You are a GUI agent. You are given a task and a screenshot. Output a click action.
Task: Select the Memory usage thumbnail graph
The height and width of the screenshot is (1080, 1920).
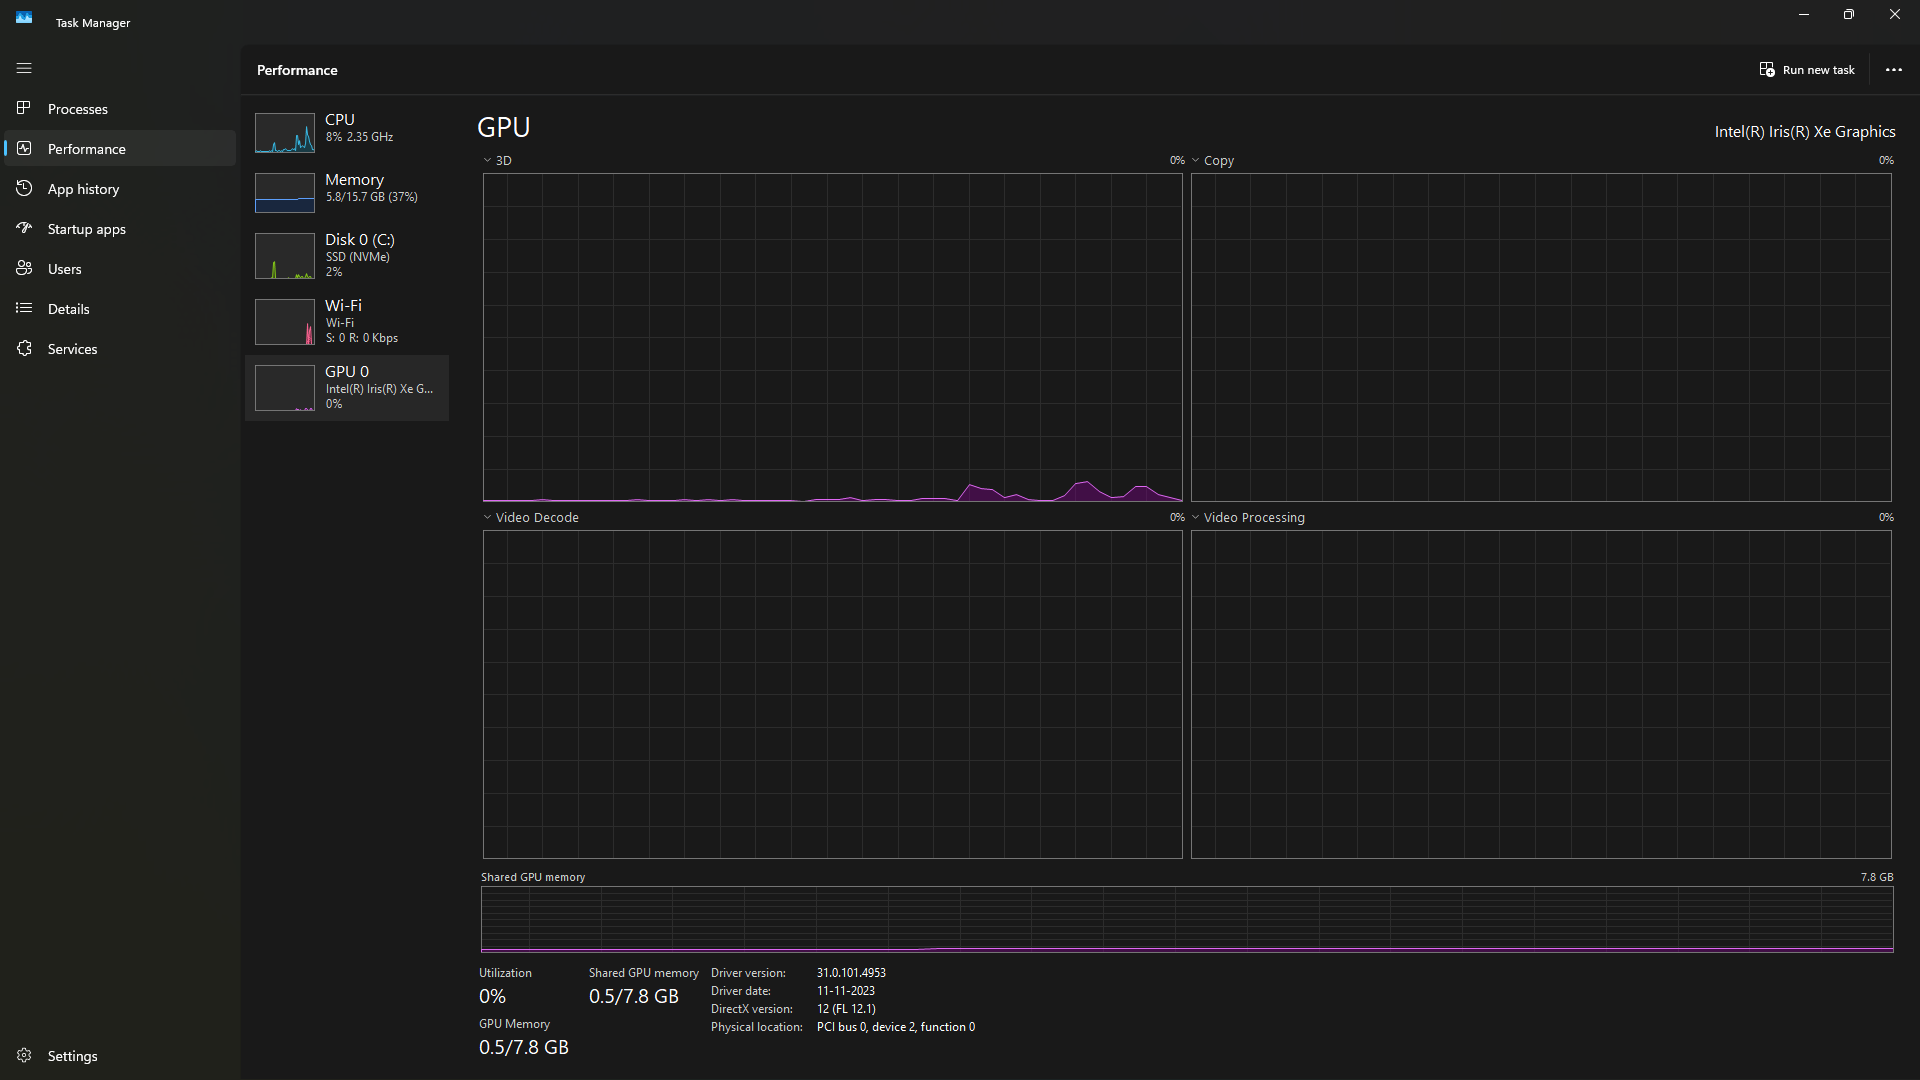point(285,192)
